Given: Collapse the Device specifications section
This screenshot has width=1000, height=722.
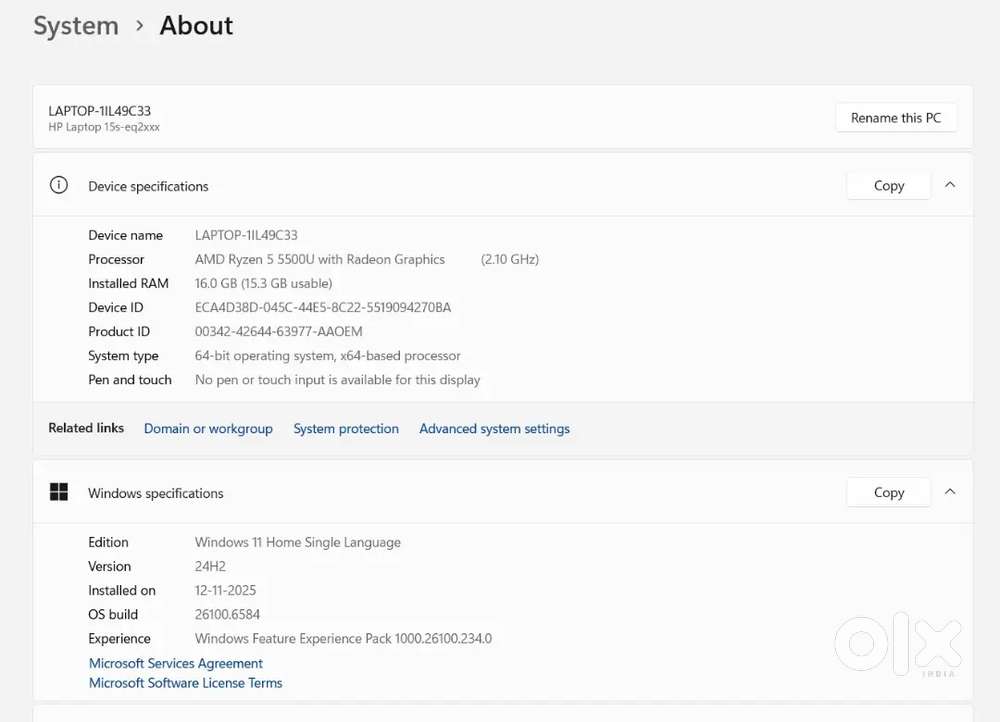Looking at the screenshot, I should click(x=950, y=185).
